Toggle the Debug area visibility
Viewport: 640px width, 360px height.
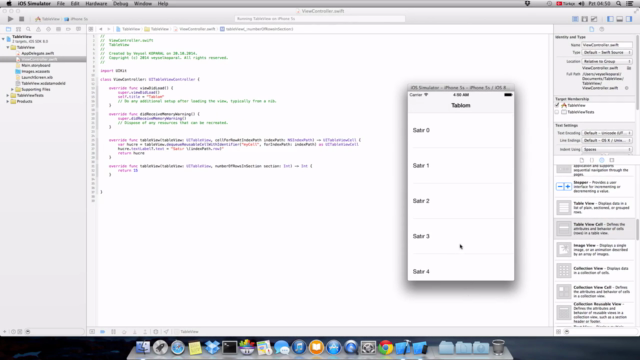620,19
